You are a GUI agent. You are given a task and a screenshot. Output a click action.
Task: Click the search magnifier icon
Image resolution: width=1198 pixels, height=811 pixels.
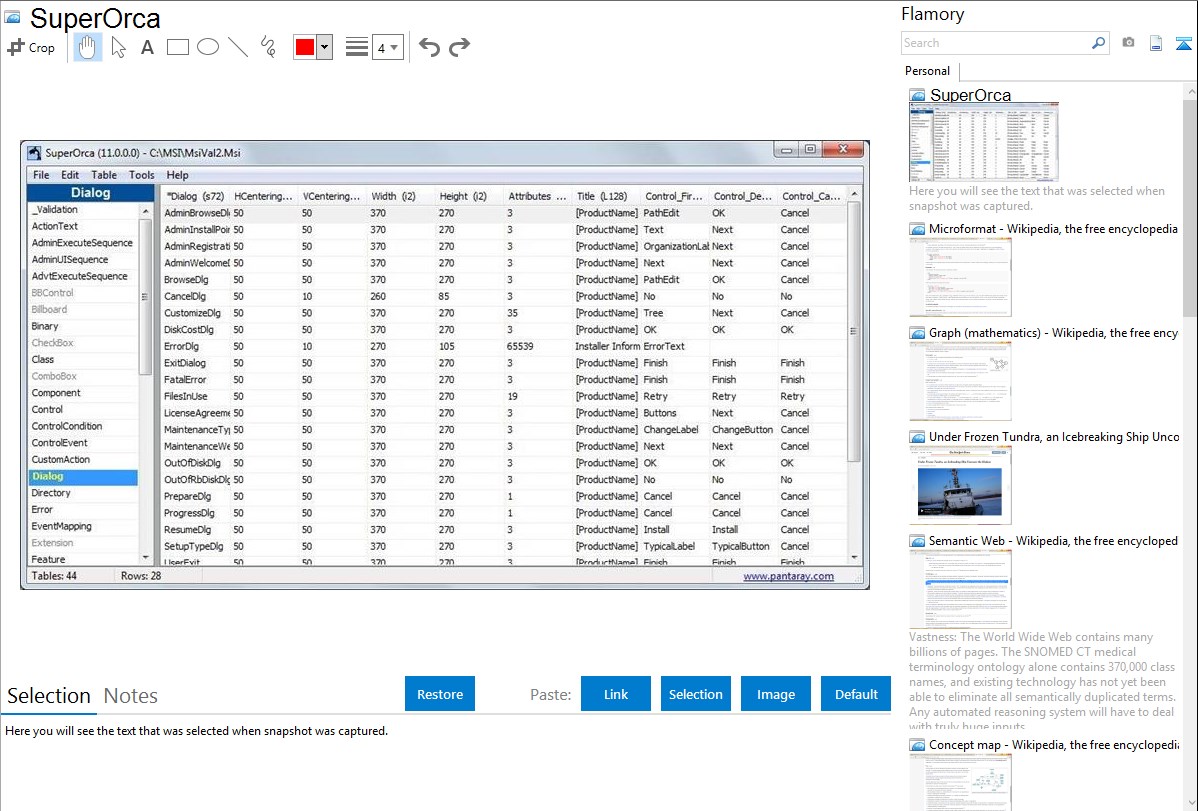point(1098,43)
